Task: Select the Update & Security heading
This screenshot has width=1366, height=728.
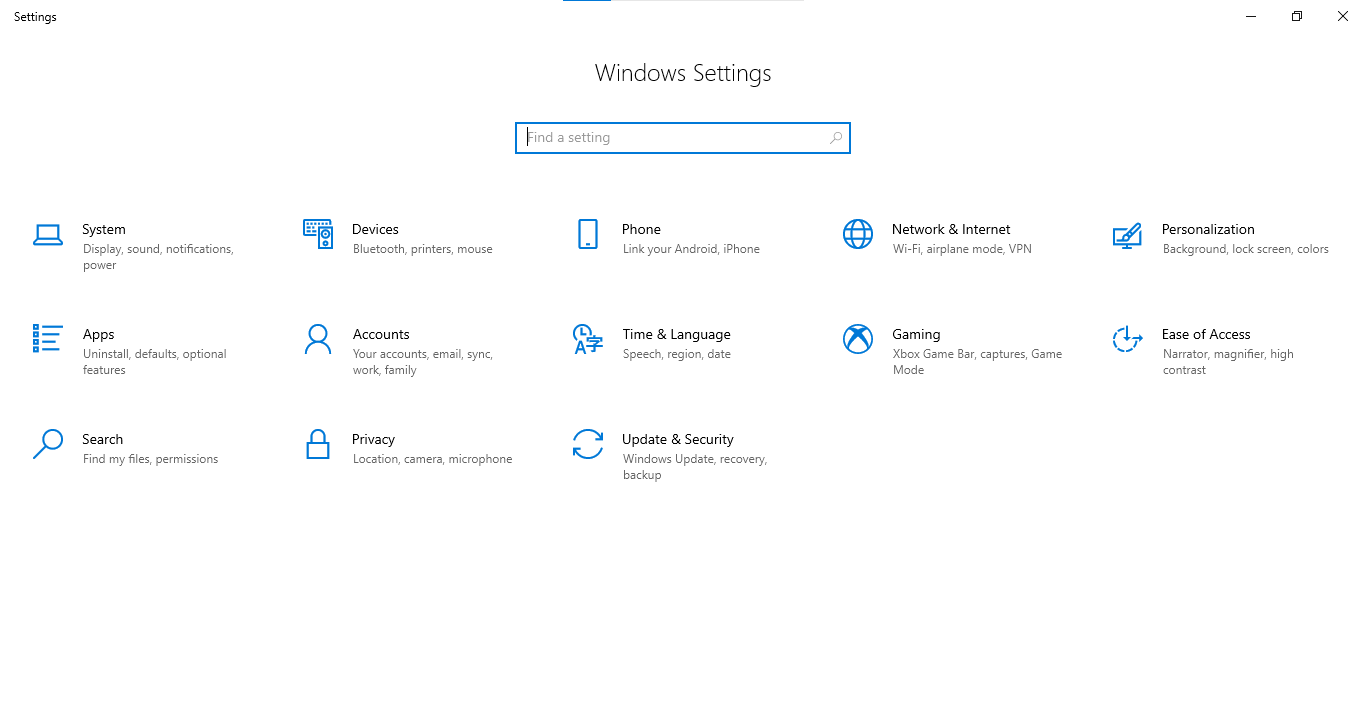Action: [x=678, y=439]
